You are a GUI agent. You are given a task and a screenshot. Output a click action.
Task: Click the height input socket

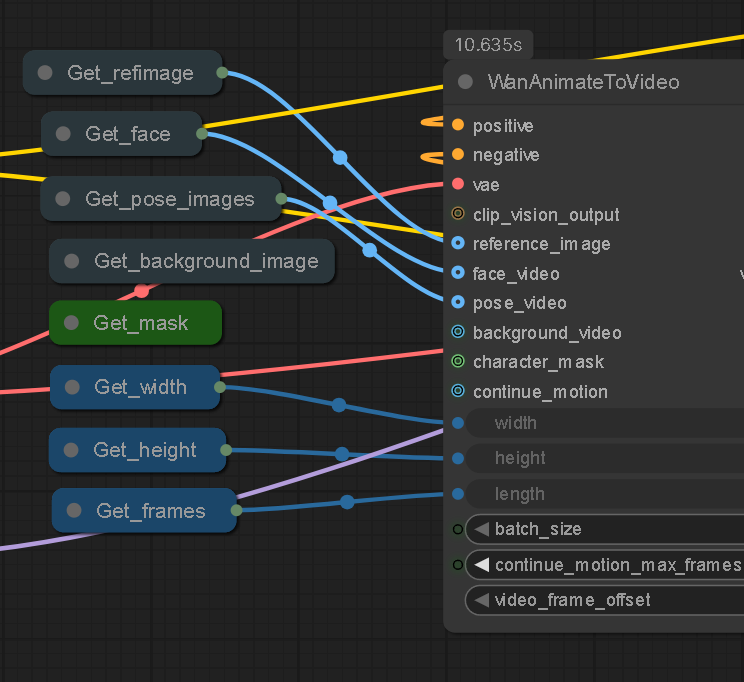458,458
